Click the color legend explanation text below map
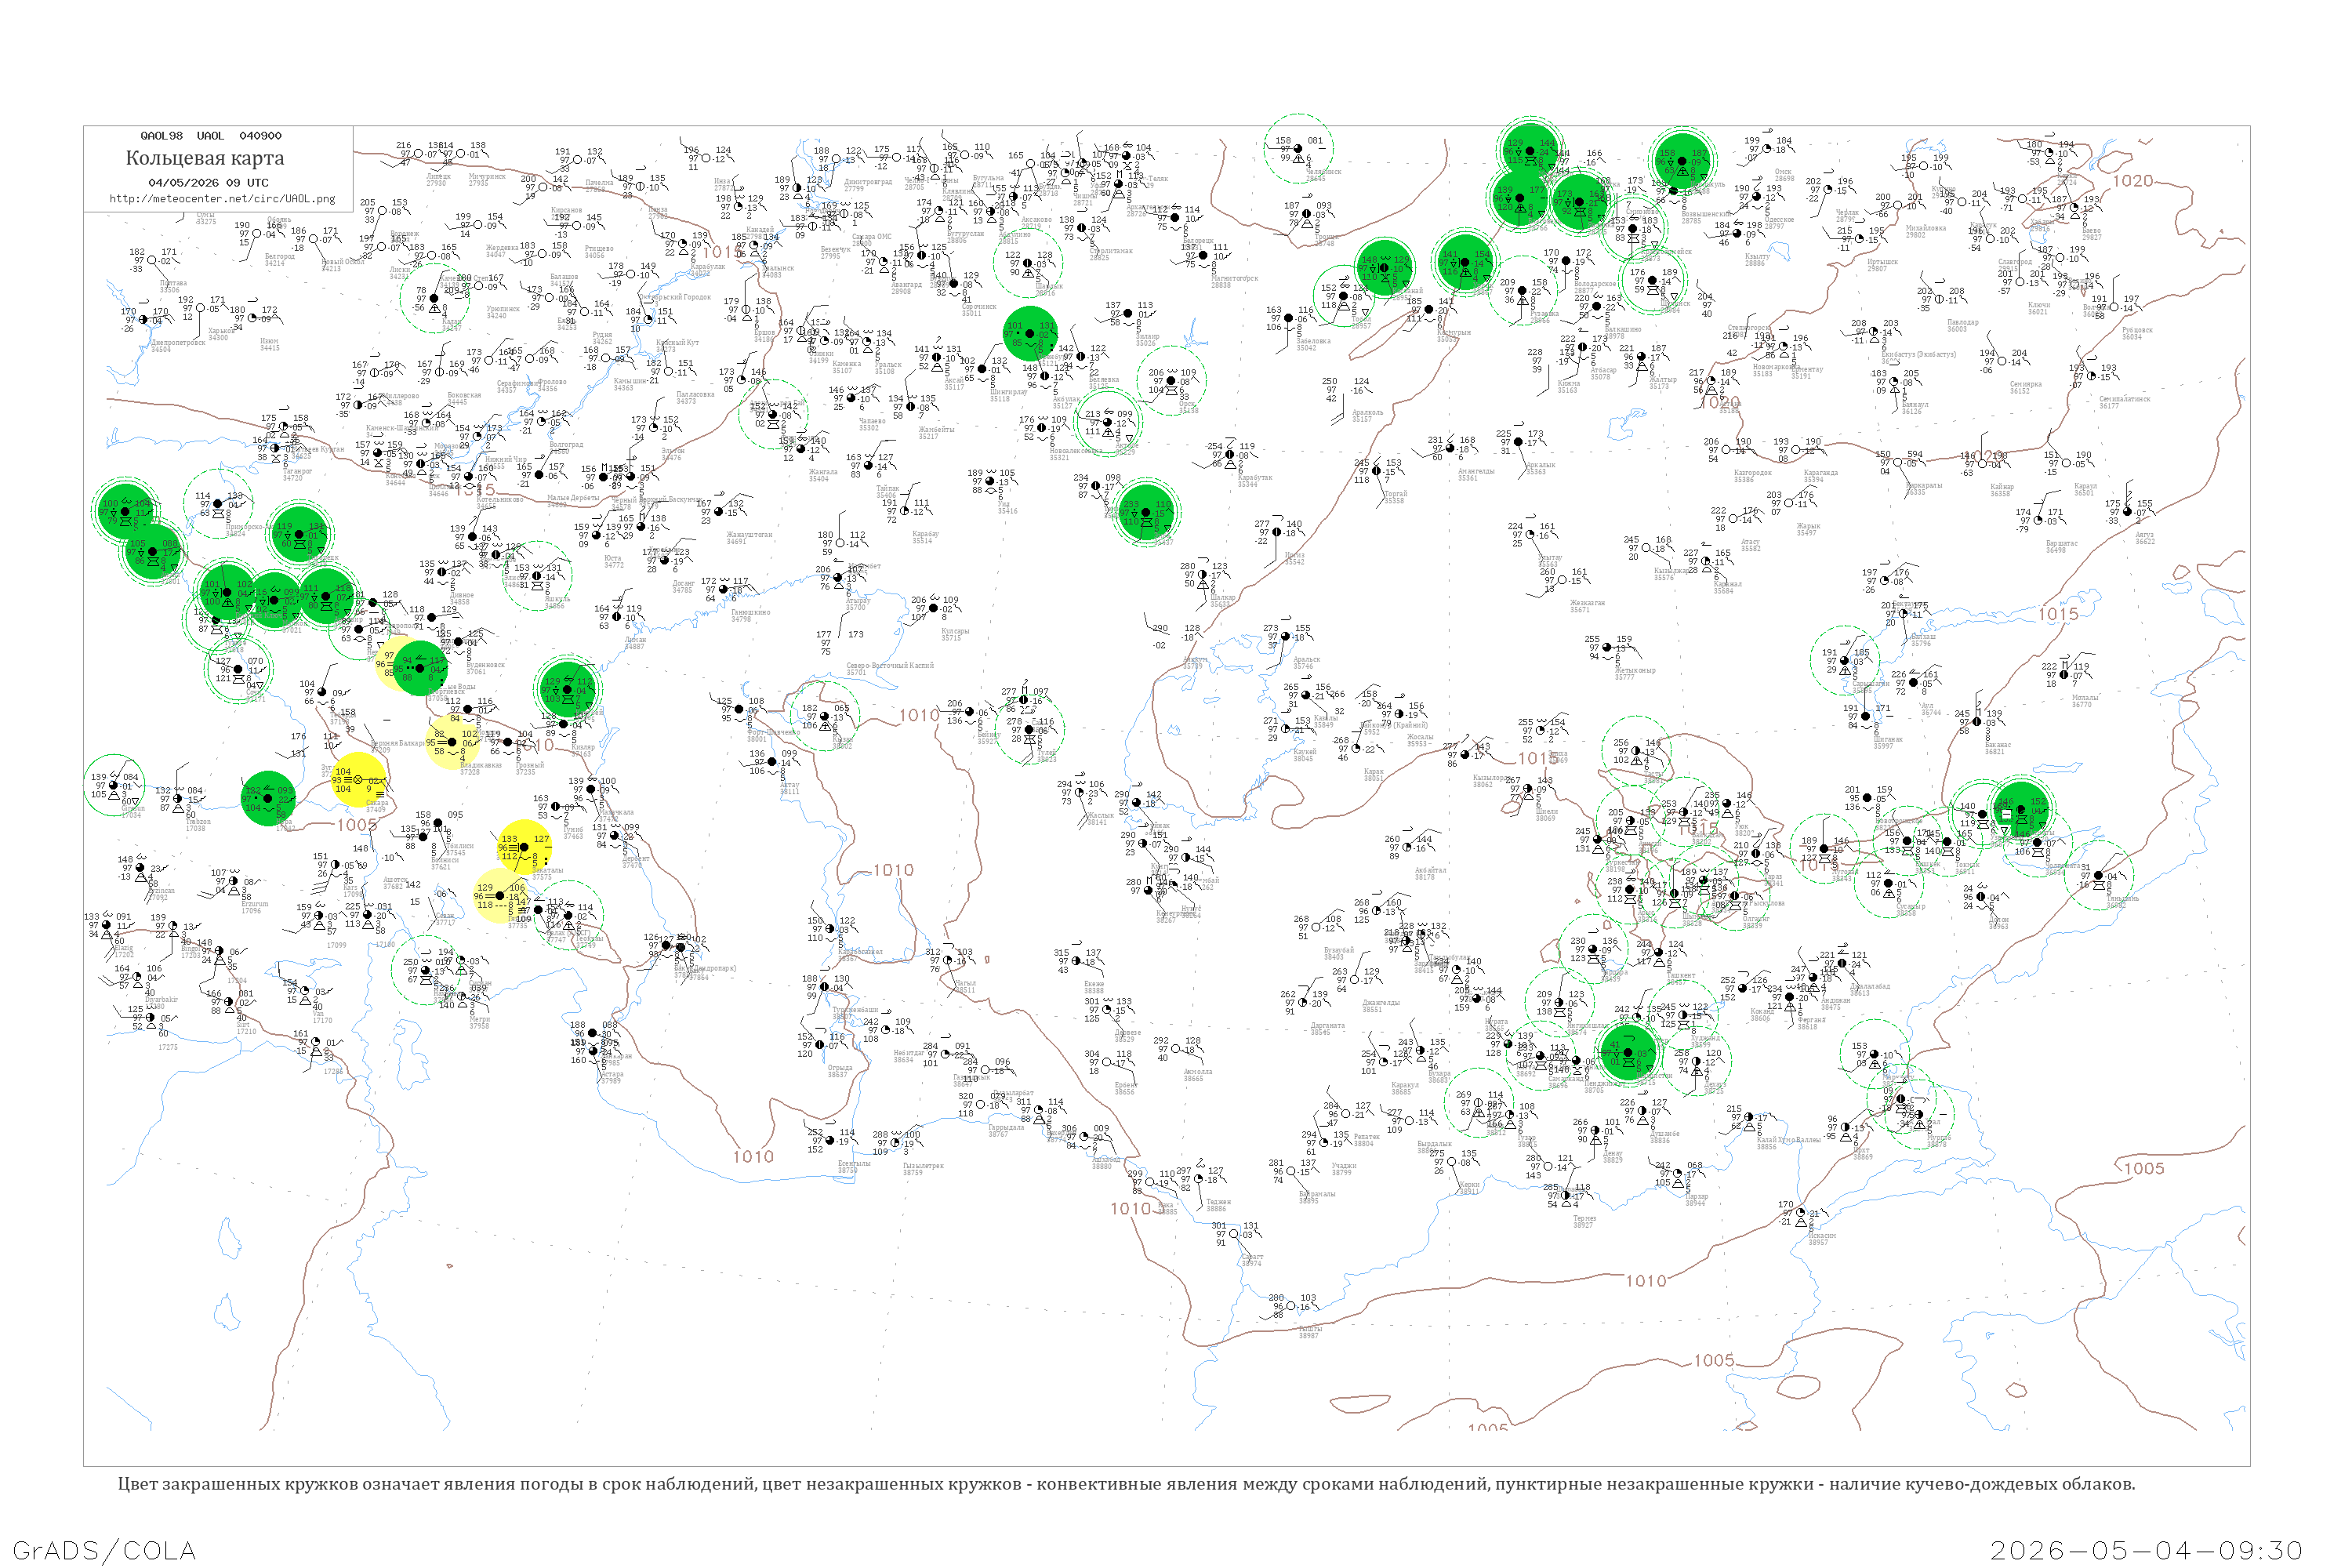Image resolution: width=2352 pixels, height=1568 pixels. 1126,1484
